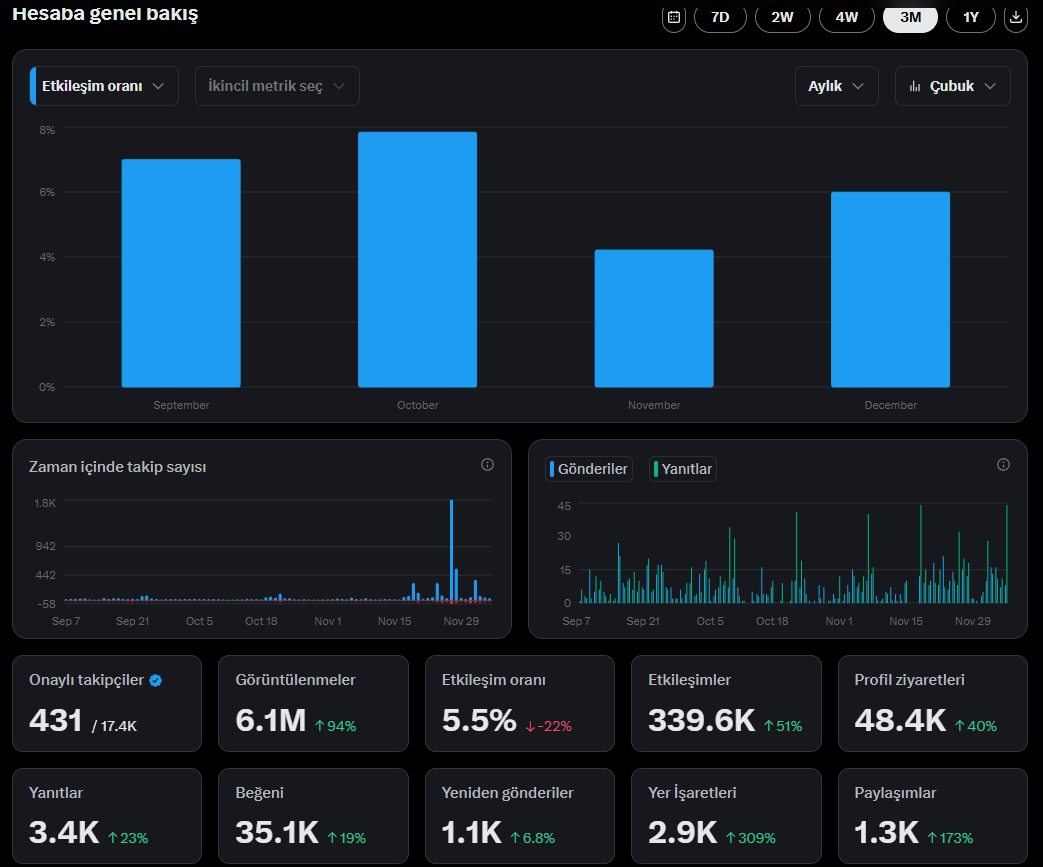The height and width of the screenshot is (867, 1043).
Task: Click the -22% change indicator
Action: 549,726
